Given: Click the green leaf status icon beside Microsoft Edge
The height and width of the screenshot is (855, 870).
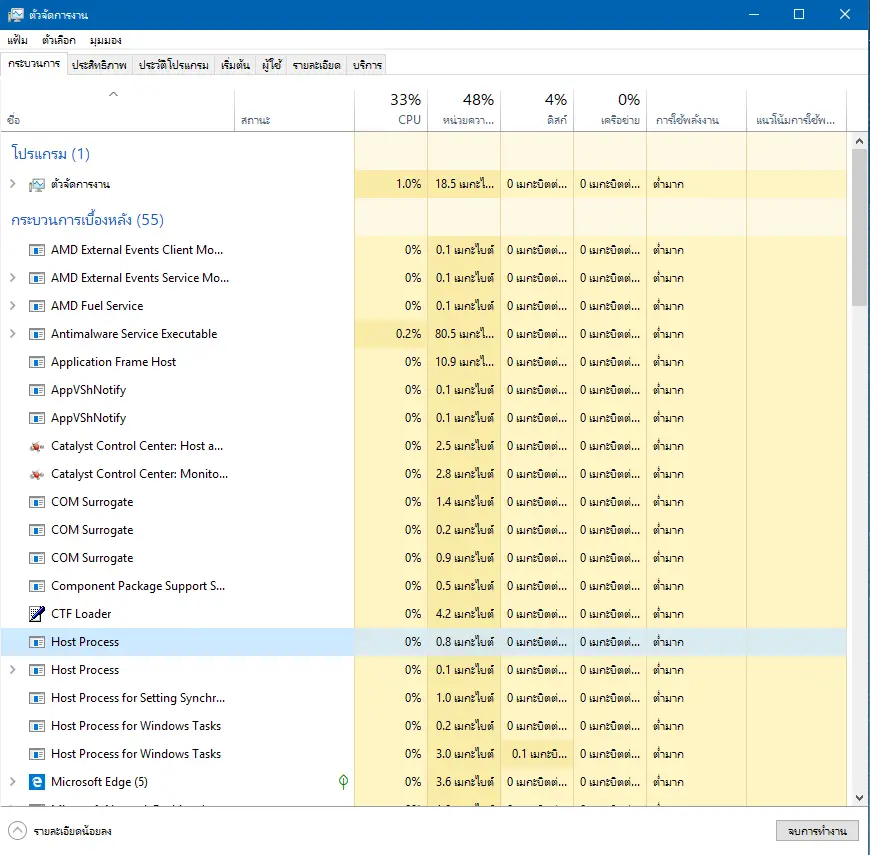Looking at the screenshot, I should click(x=343, y=782).
